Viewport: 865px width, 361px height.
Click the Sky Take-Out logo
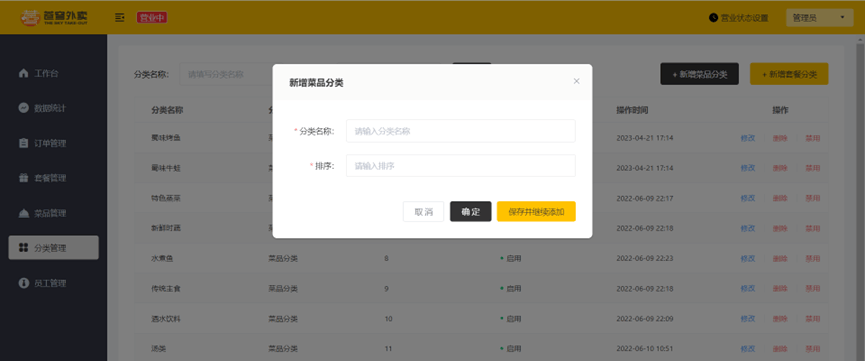pos(54,18)
